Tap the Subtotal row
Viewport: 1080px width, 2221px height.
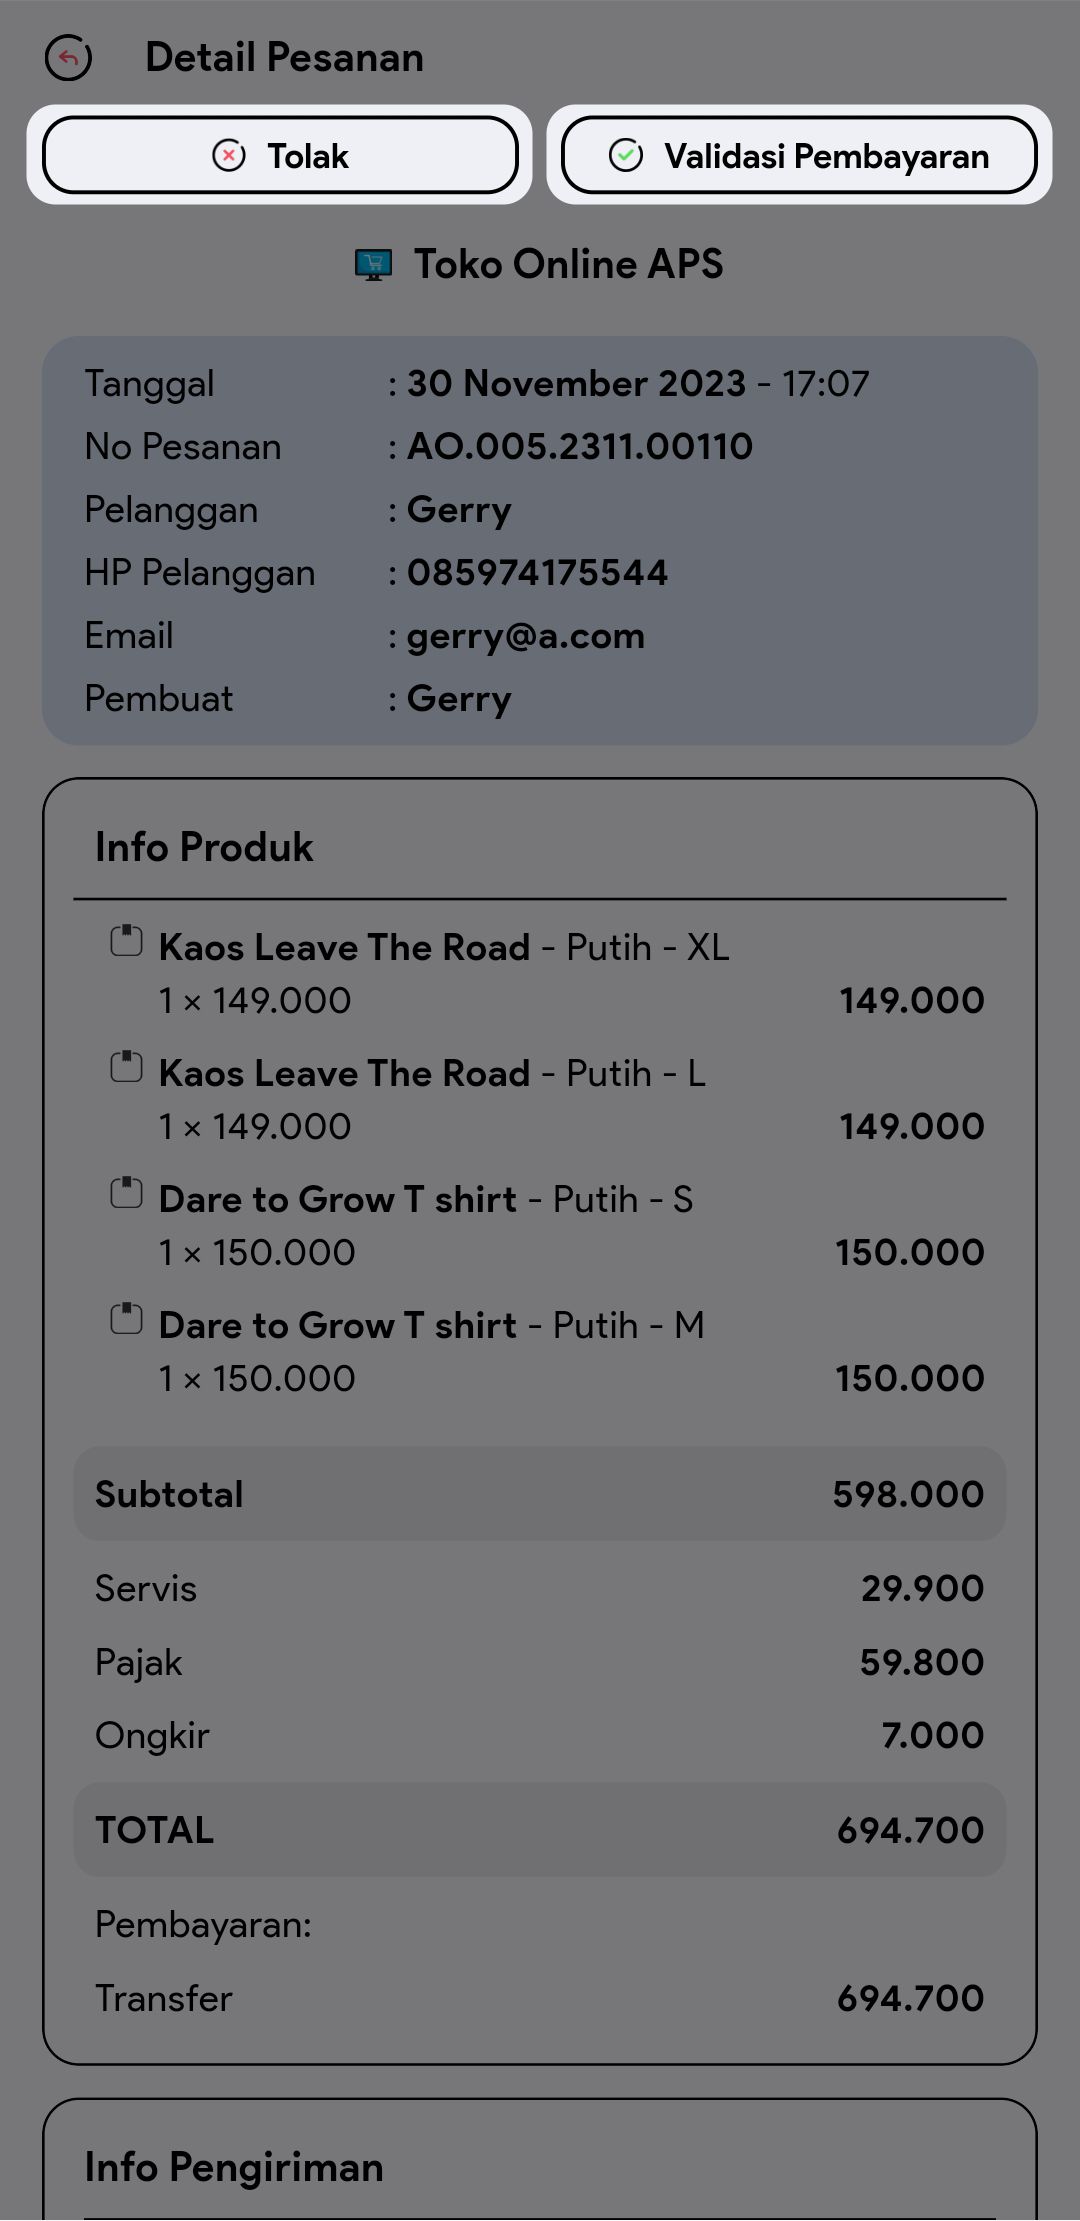pyautogui.click(x=539, y=1494)
